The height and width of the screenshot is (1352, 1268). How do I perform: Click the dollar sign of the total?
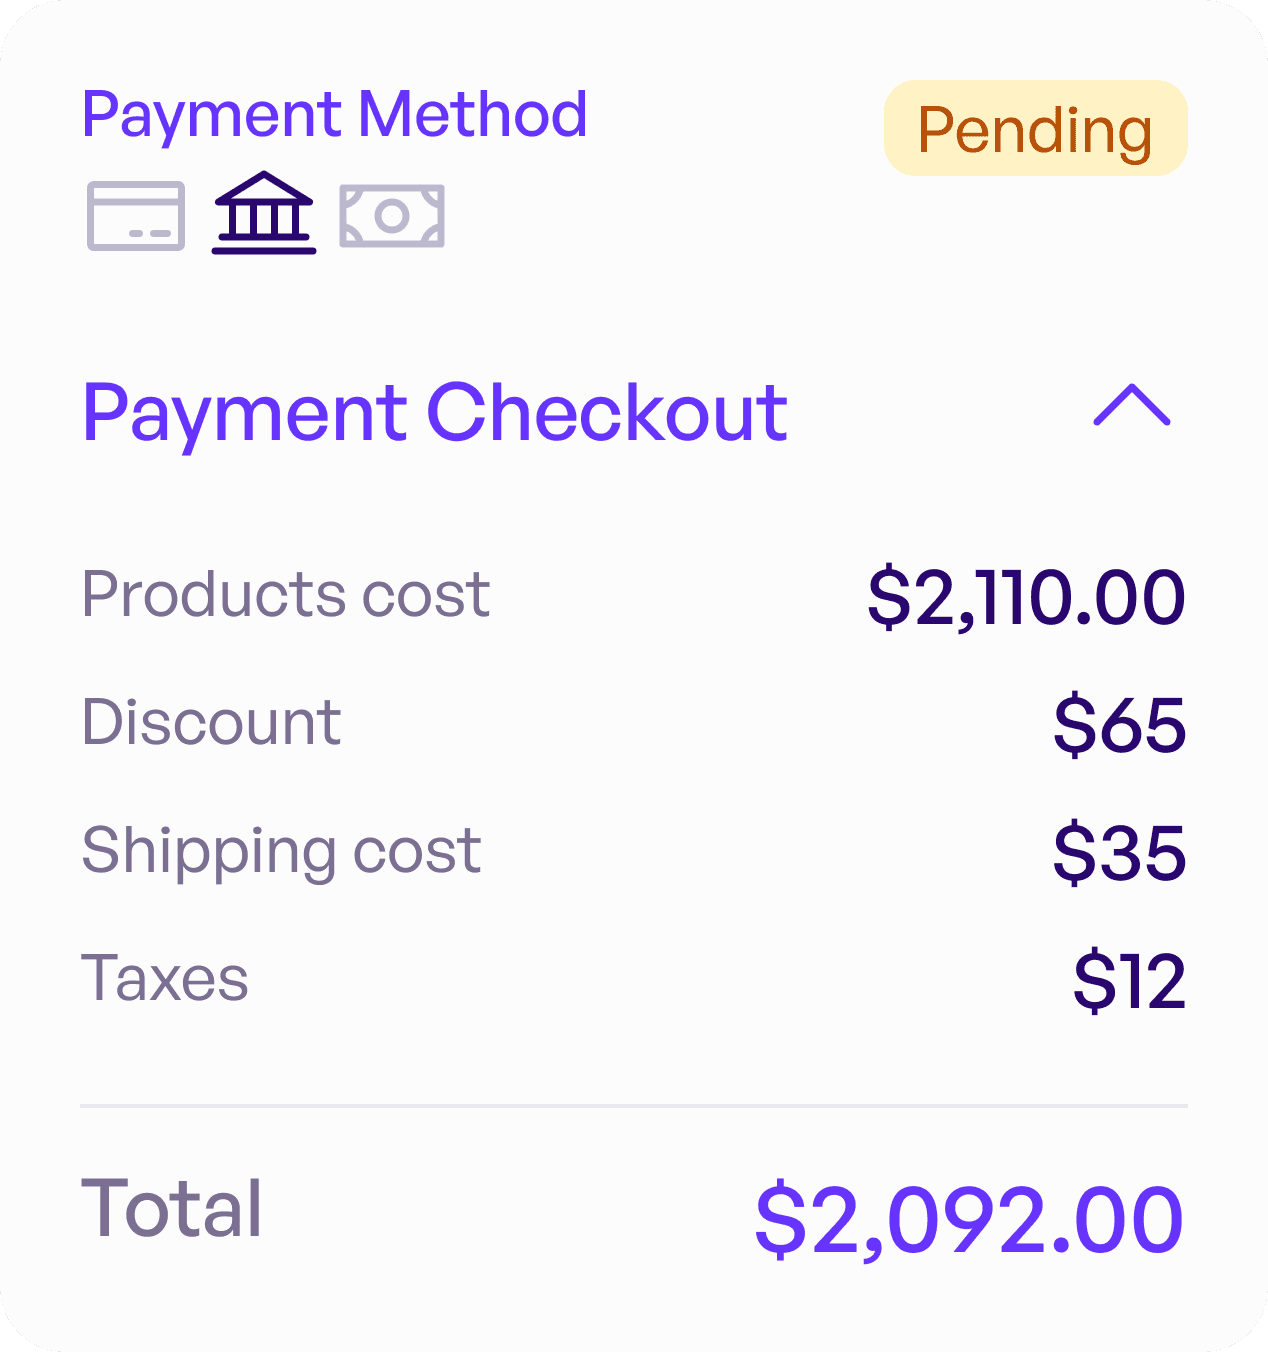tap(780, 1219)
